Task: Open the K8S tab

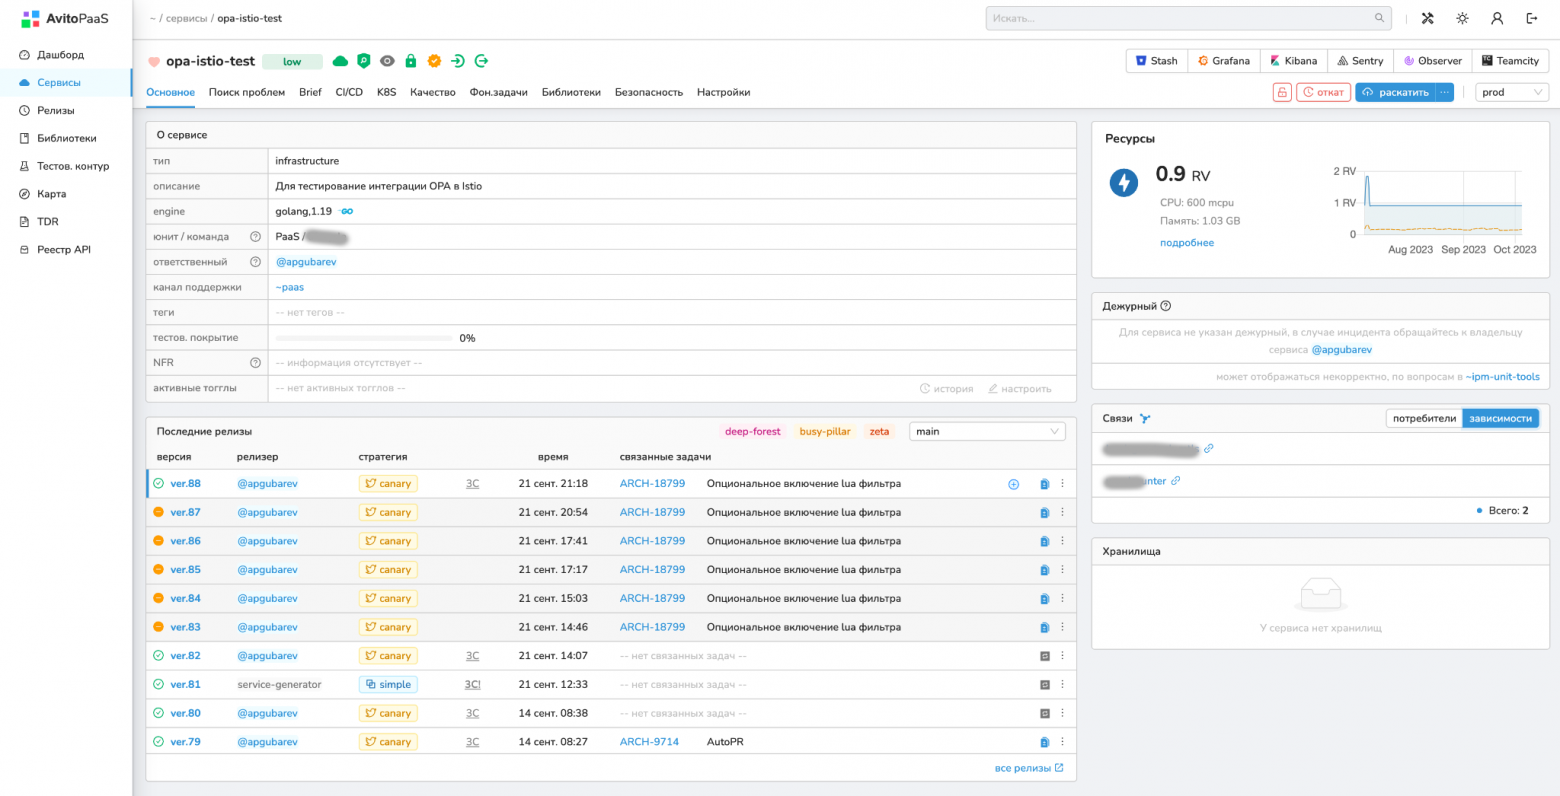Action: [386, 92]
